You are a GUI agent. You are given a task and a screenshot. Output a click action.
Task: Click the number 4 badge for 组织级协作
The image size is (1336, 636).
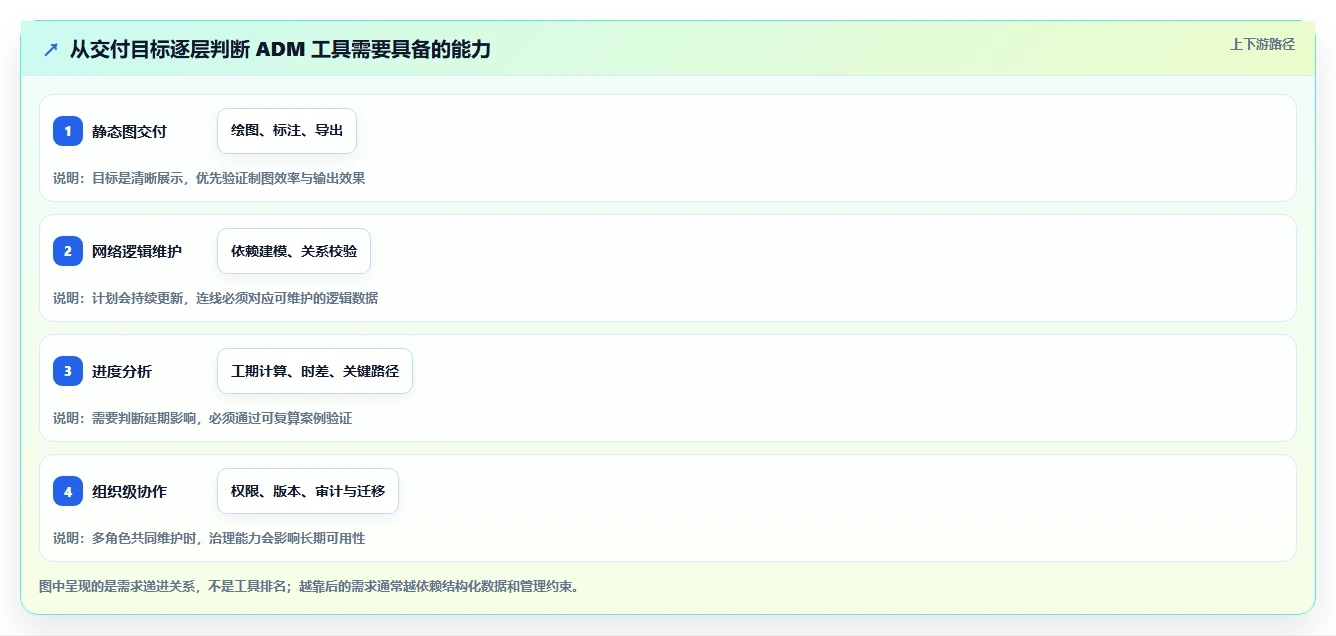68,491
